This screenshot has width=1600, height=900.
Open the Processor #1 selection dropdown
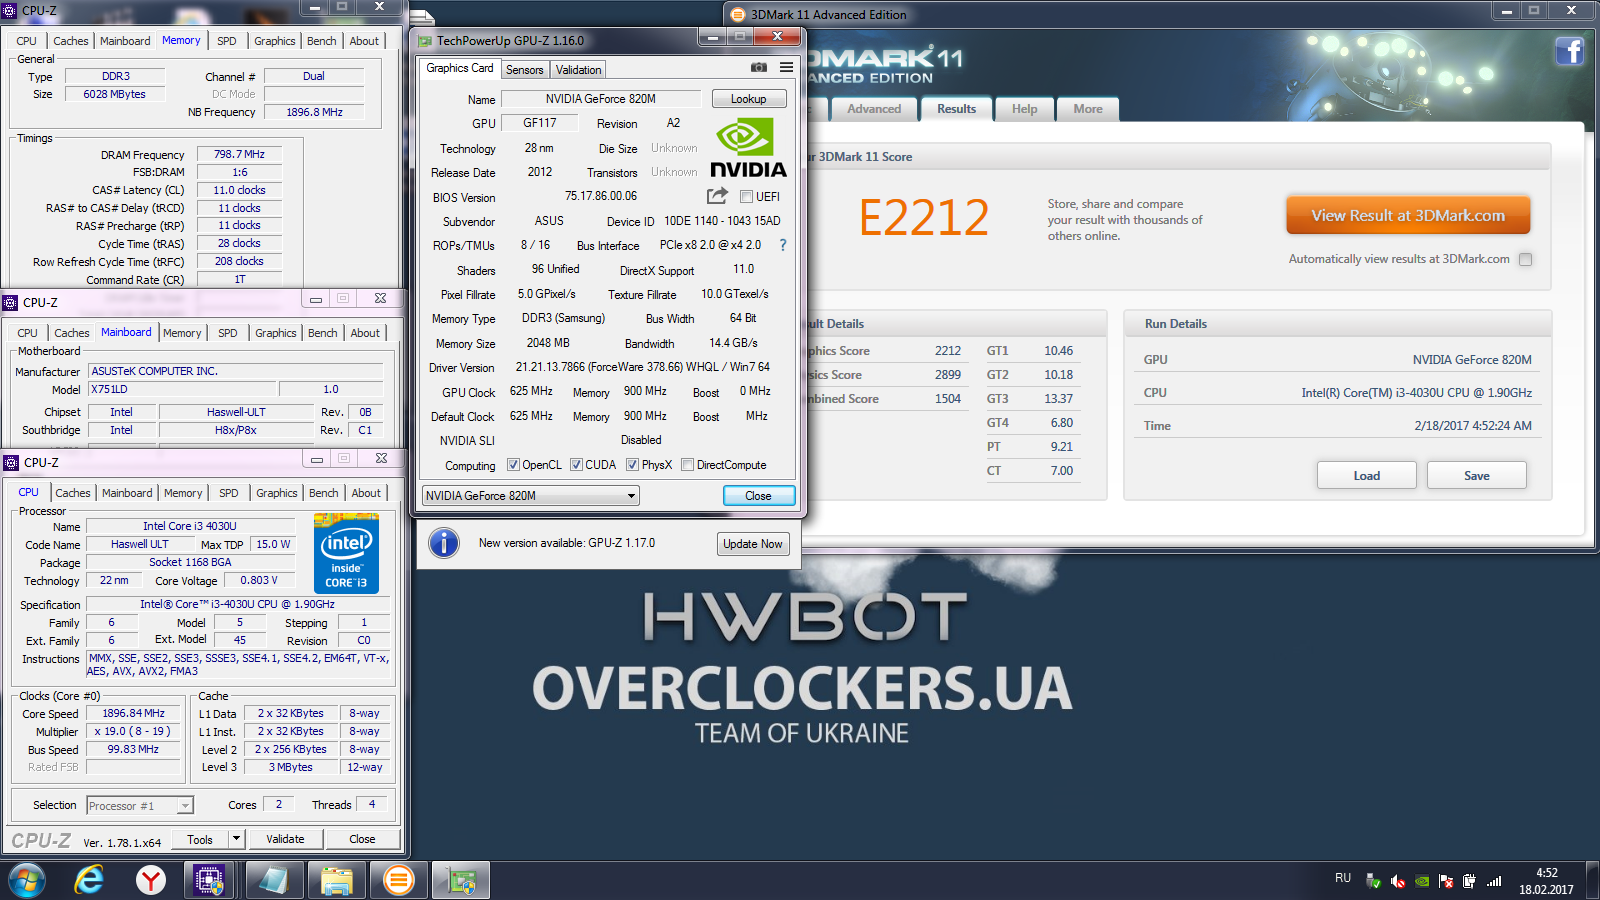point(140,806)
